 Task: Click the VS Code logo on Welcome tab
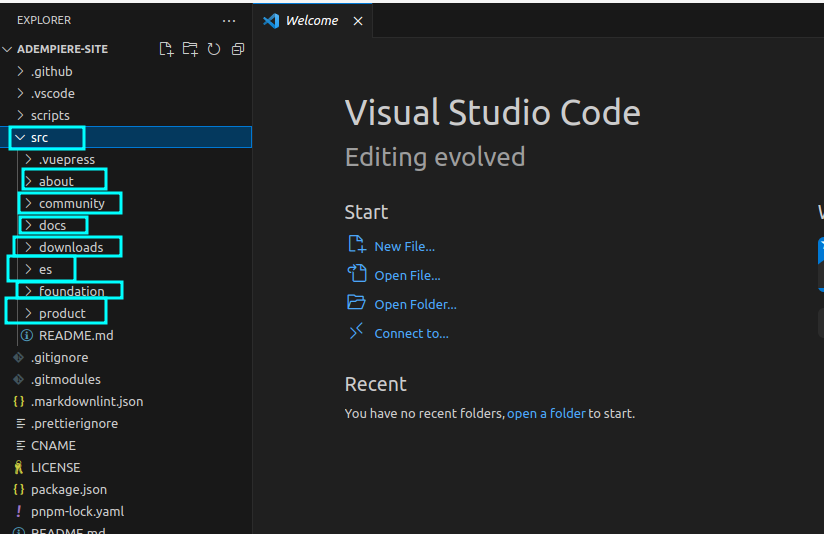tap(271, 20)
